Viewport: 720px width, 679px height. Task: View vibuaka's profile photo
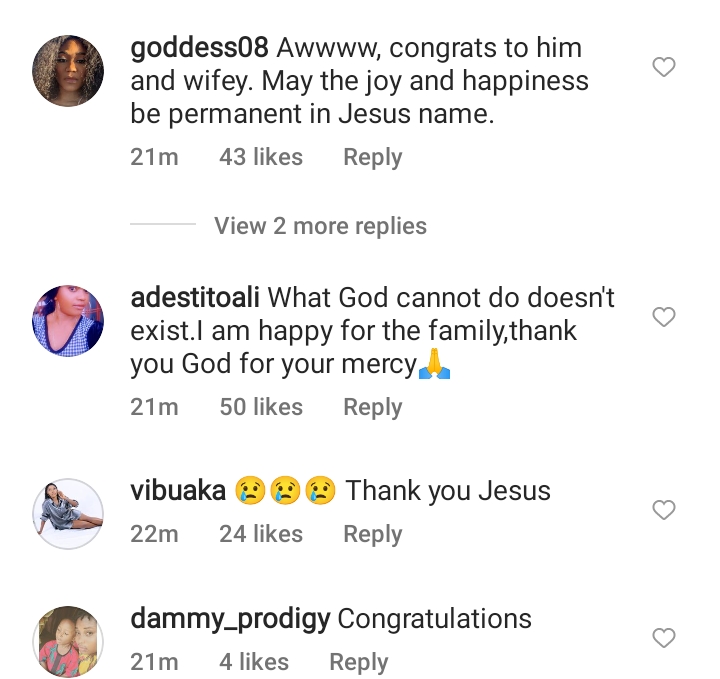(68, 513)
